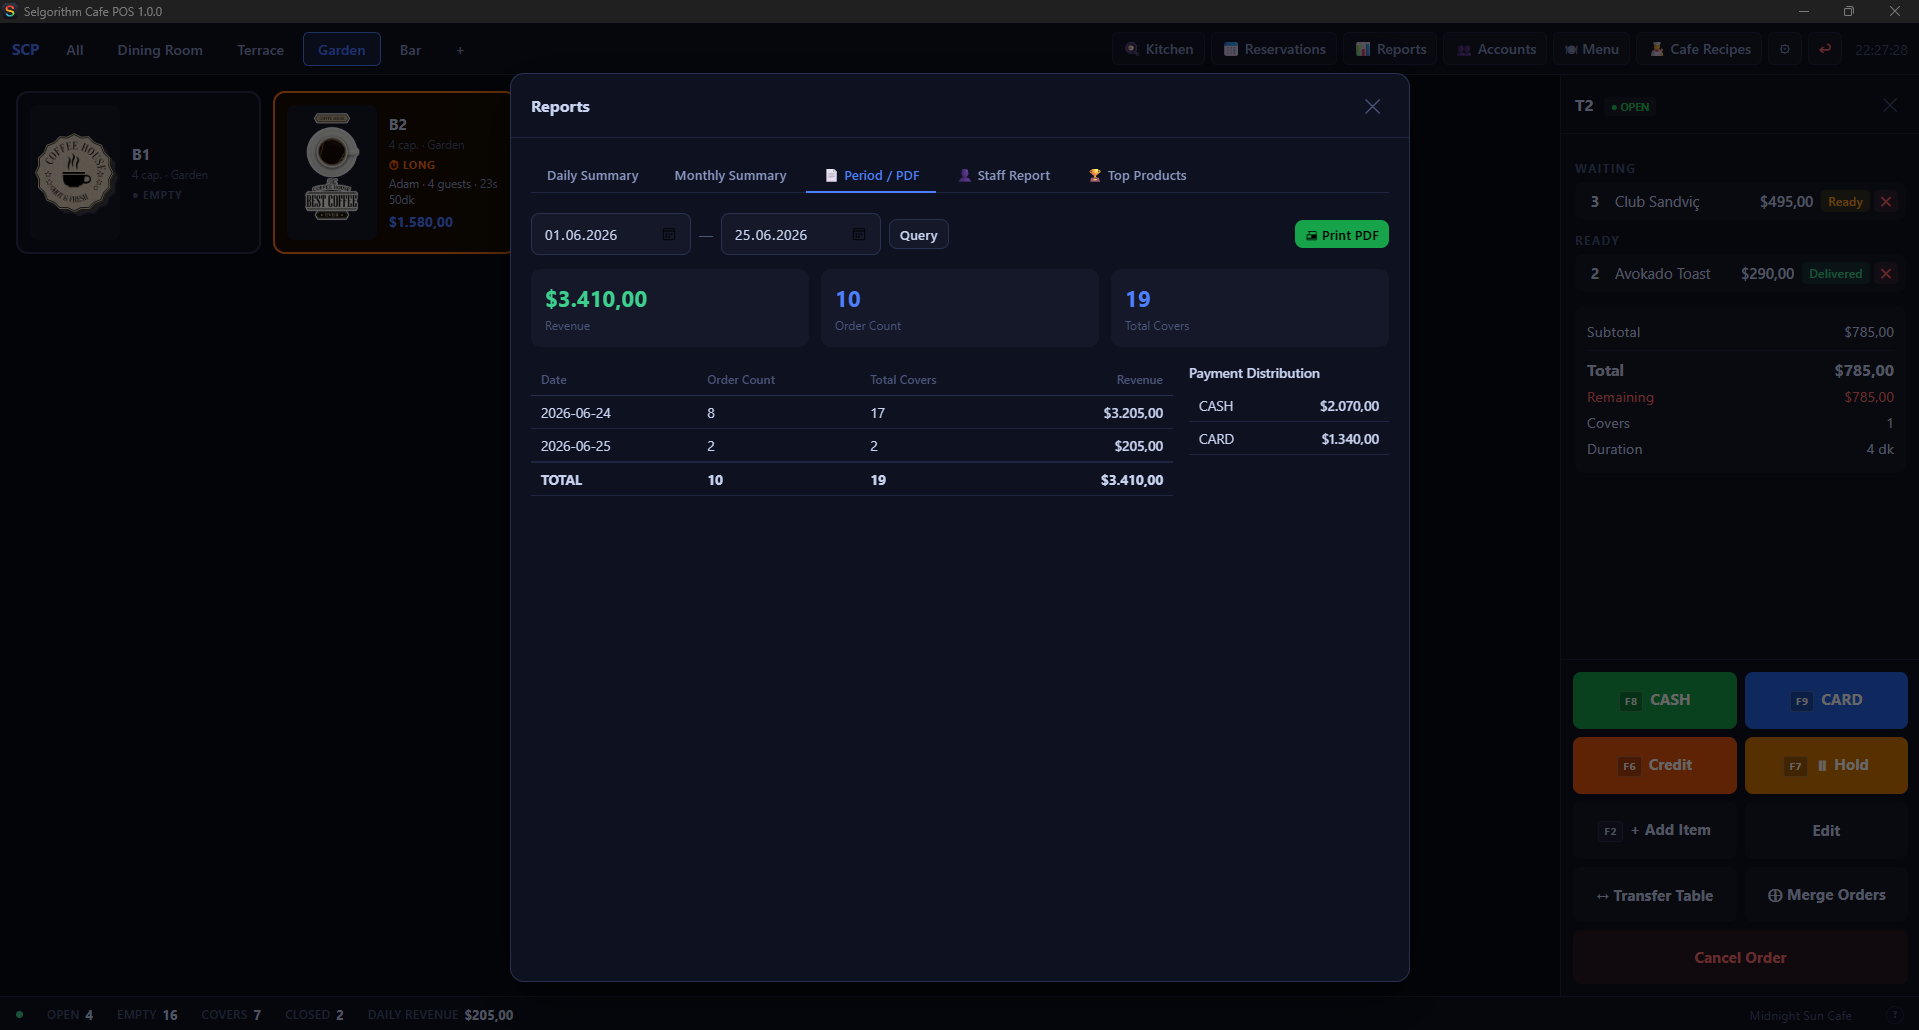This screenshot has height=1030, width=1919.
Task: Click COVERS 7 in the status bar
Action: (231, 1015)
